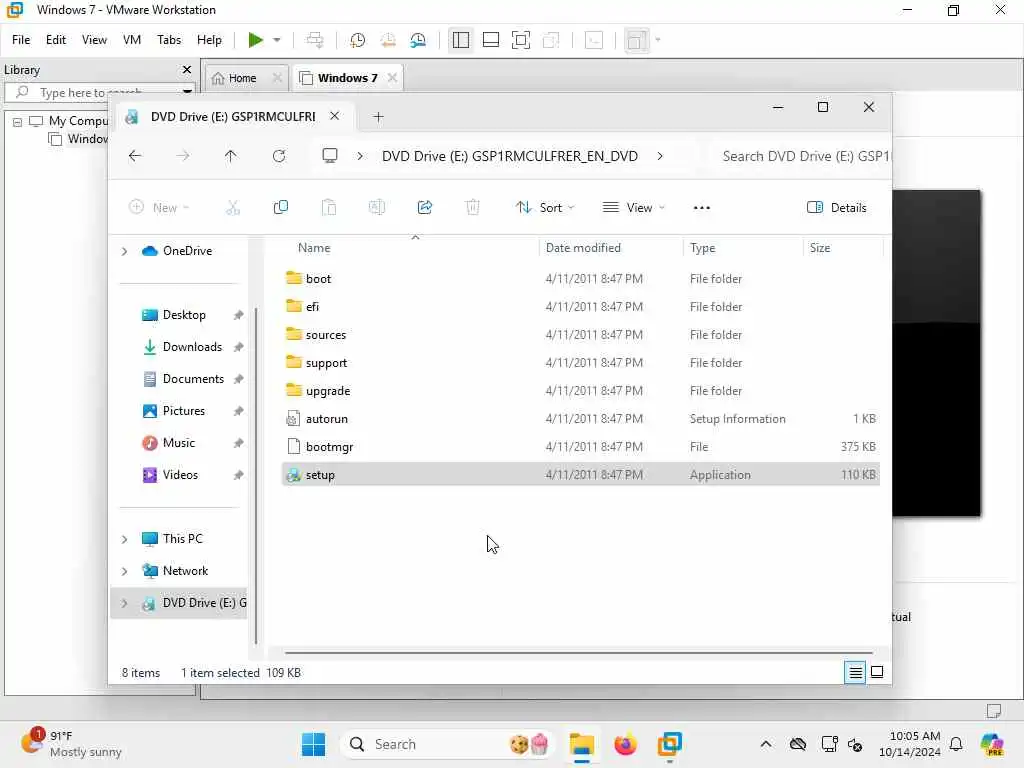Open Desktop in navigation pane

pyautogui.click(x=183, y=315)
